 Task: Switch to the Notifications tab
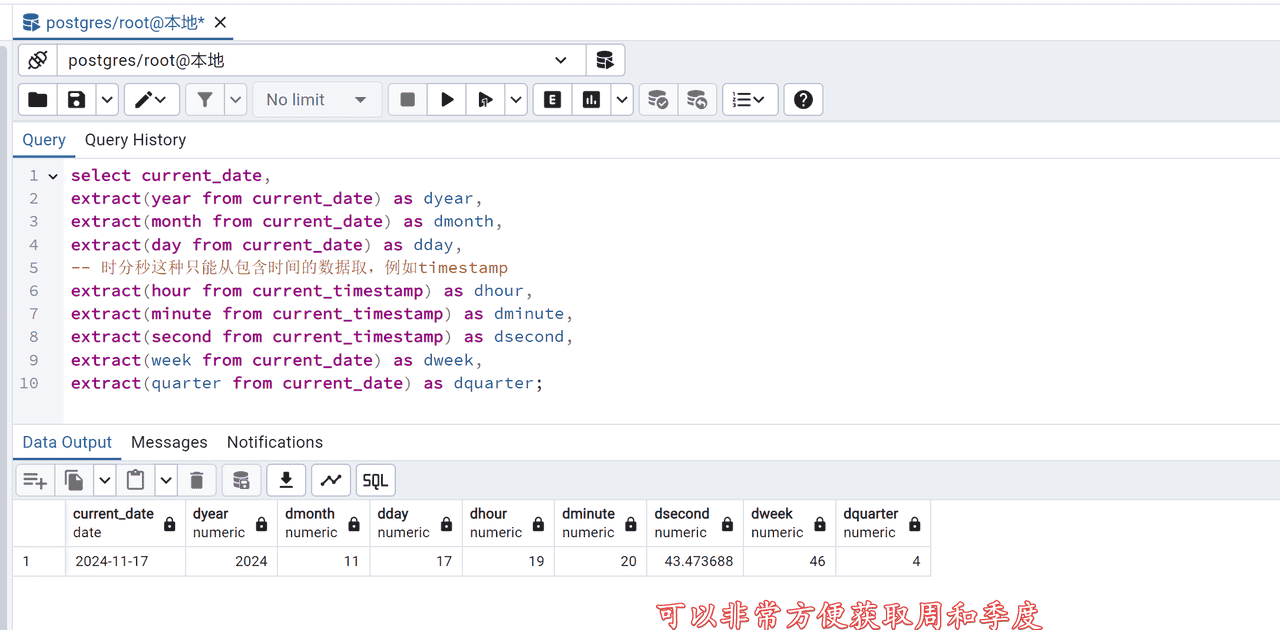274,442
